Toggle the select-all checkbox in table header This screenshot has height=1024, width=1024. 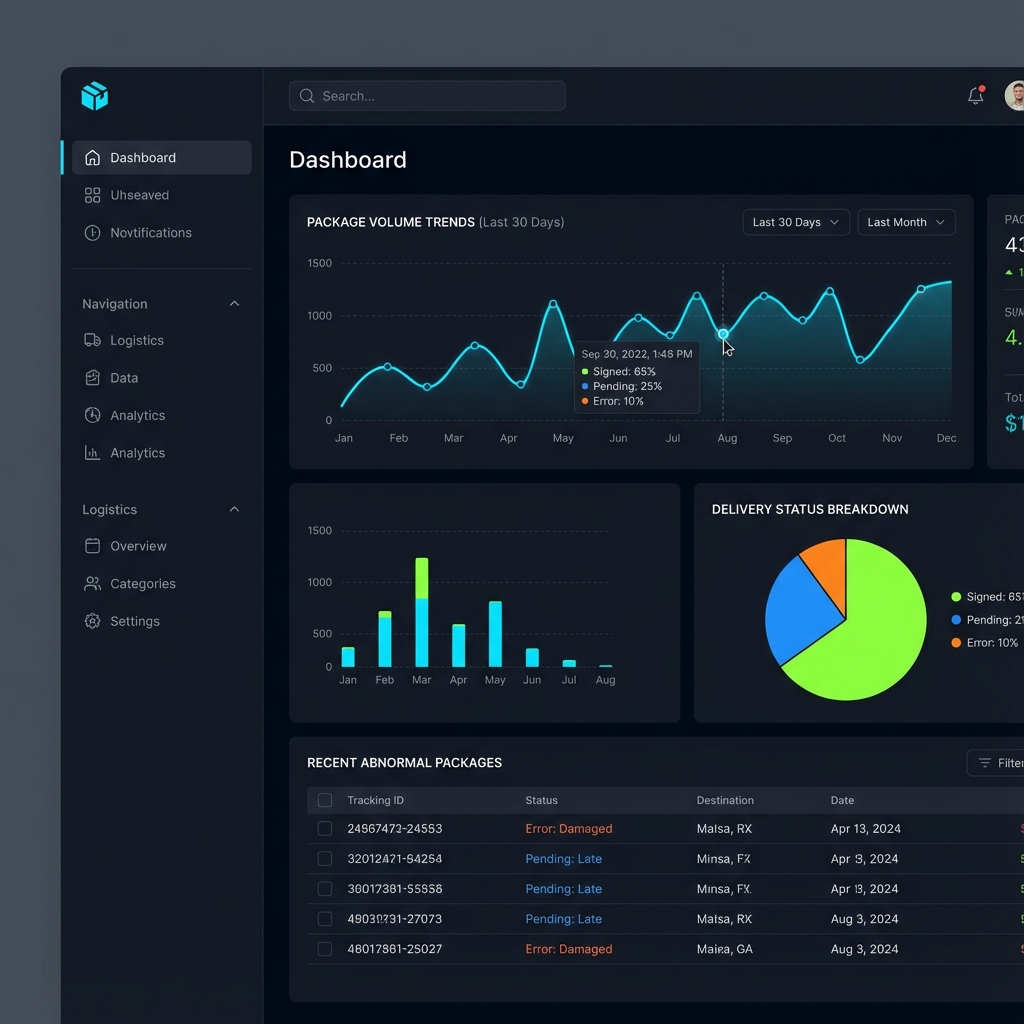pos(324,800)
